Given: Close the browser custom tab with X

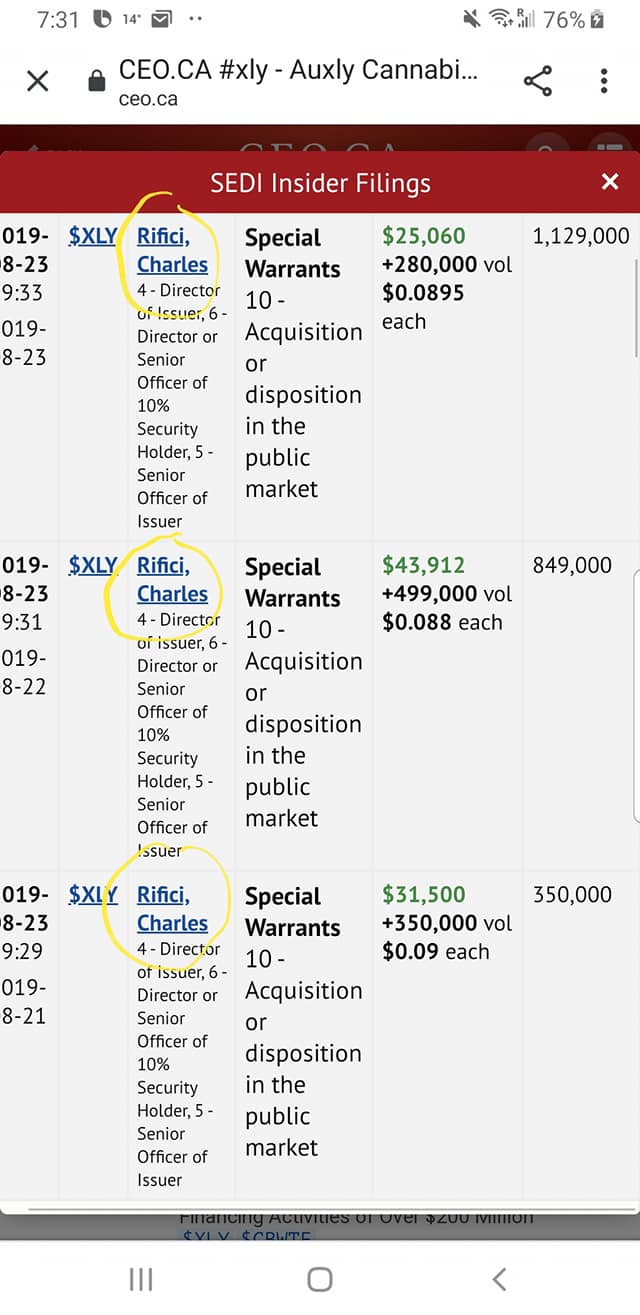Looking at the screenshot, I should tap(37, 81).
